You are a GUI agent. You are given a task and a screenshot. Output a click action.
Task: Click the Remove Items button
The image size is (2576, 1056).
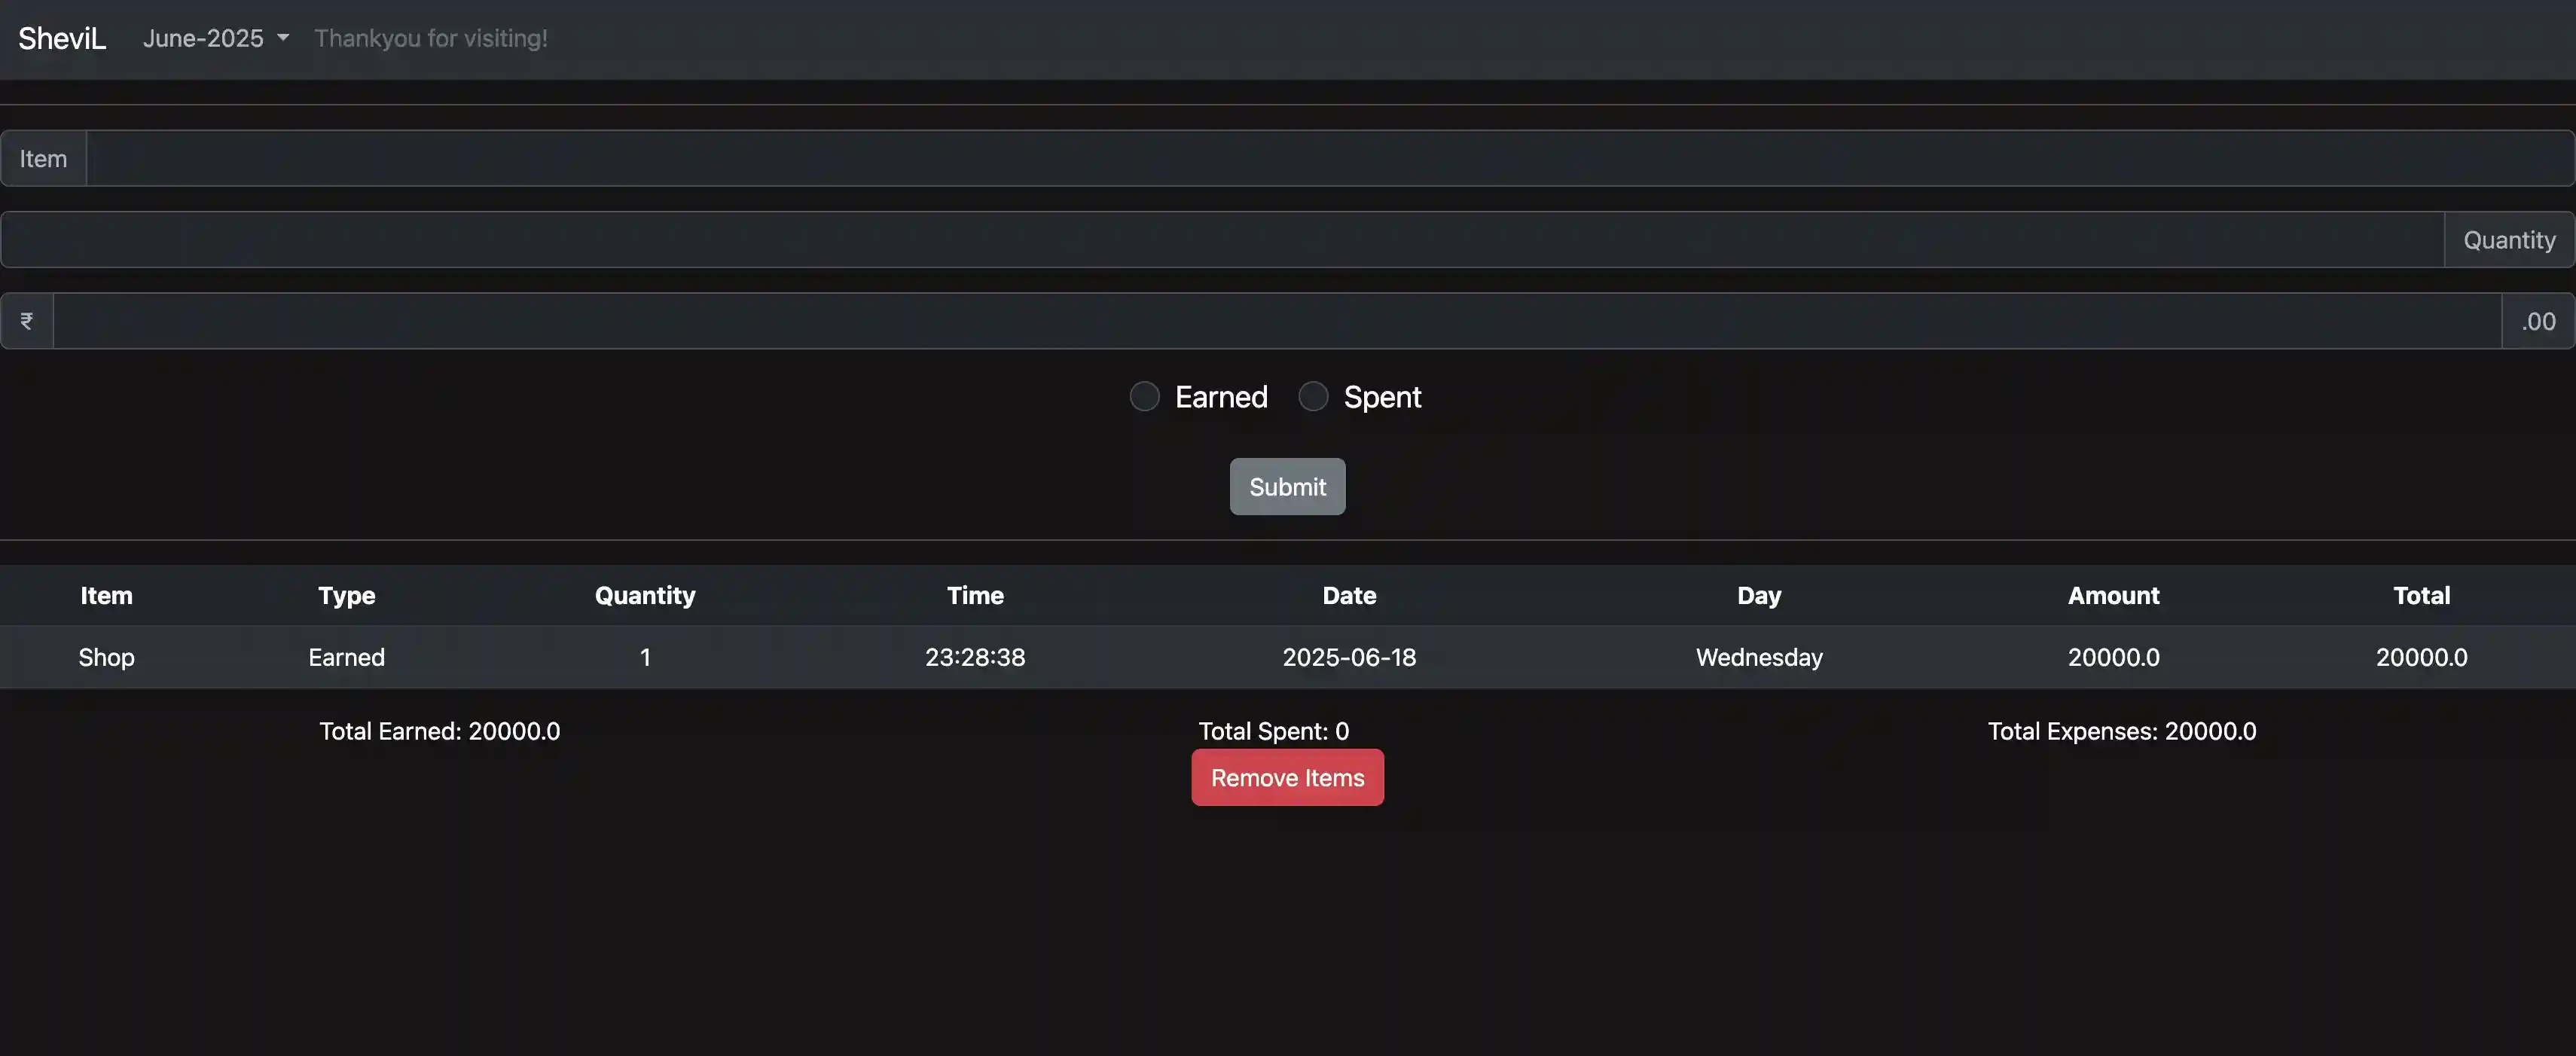point(1287,777)
